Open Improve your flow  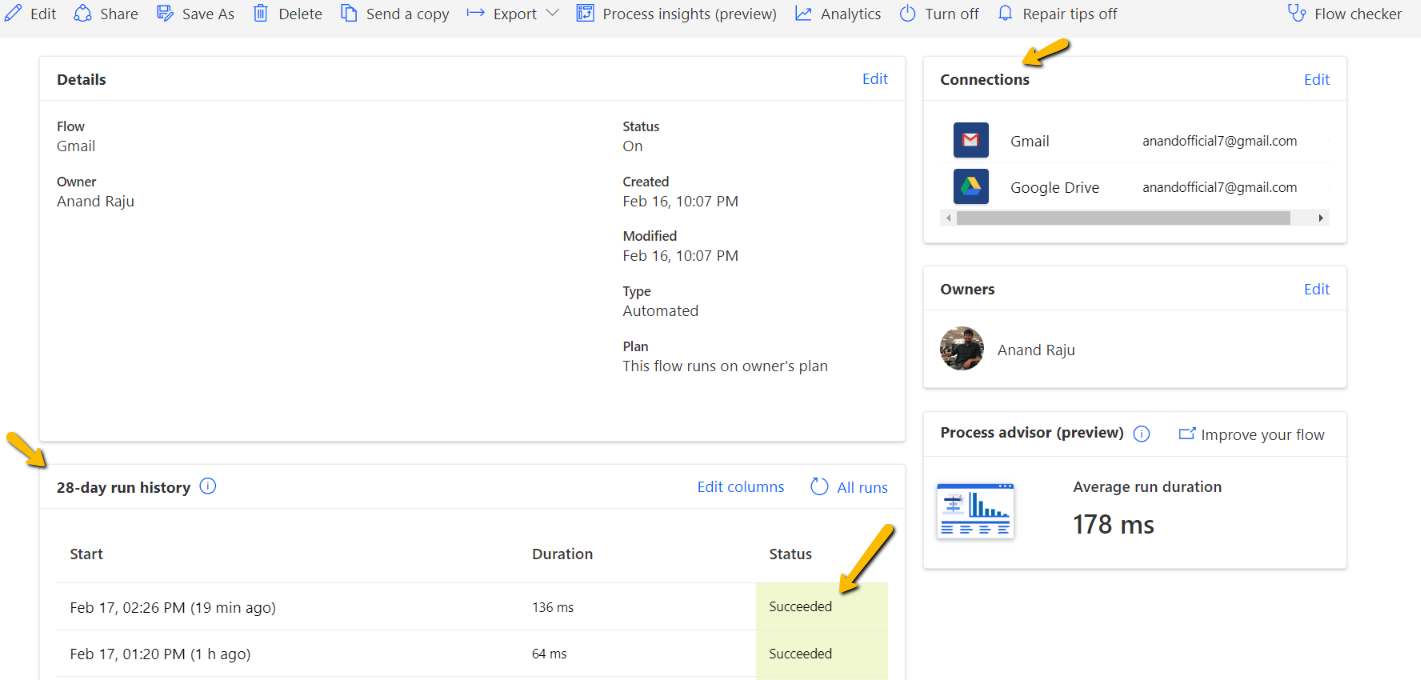click(x=1251, y=434)
